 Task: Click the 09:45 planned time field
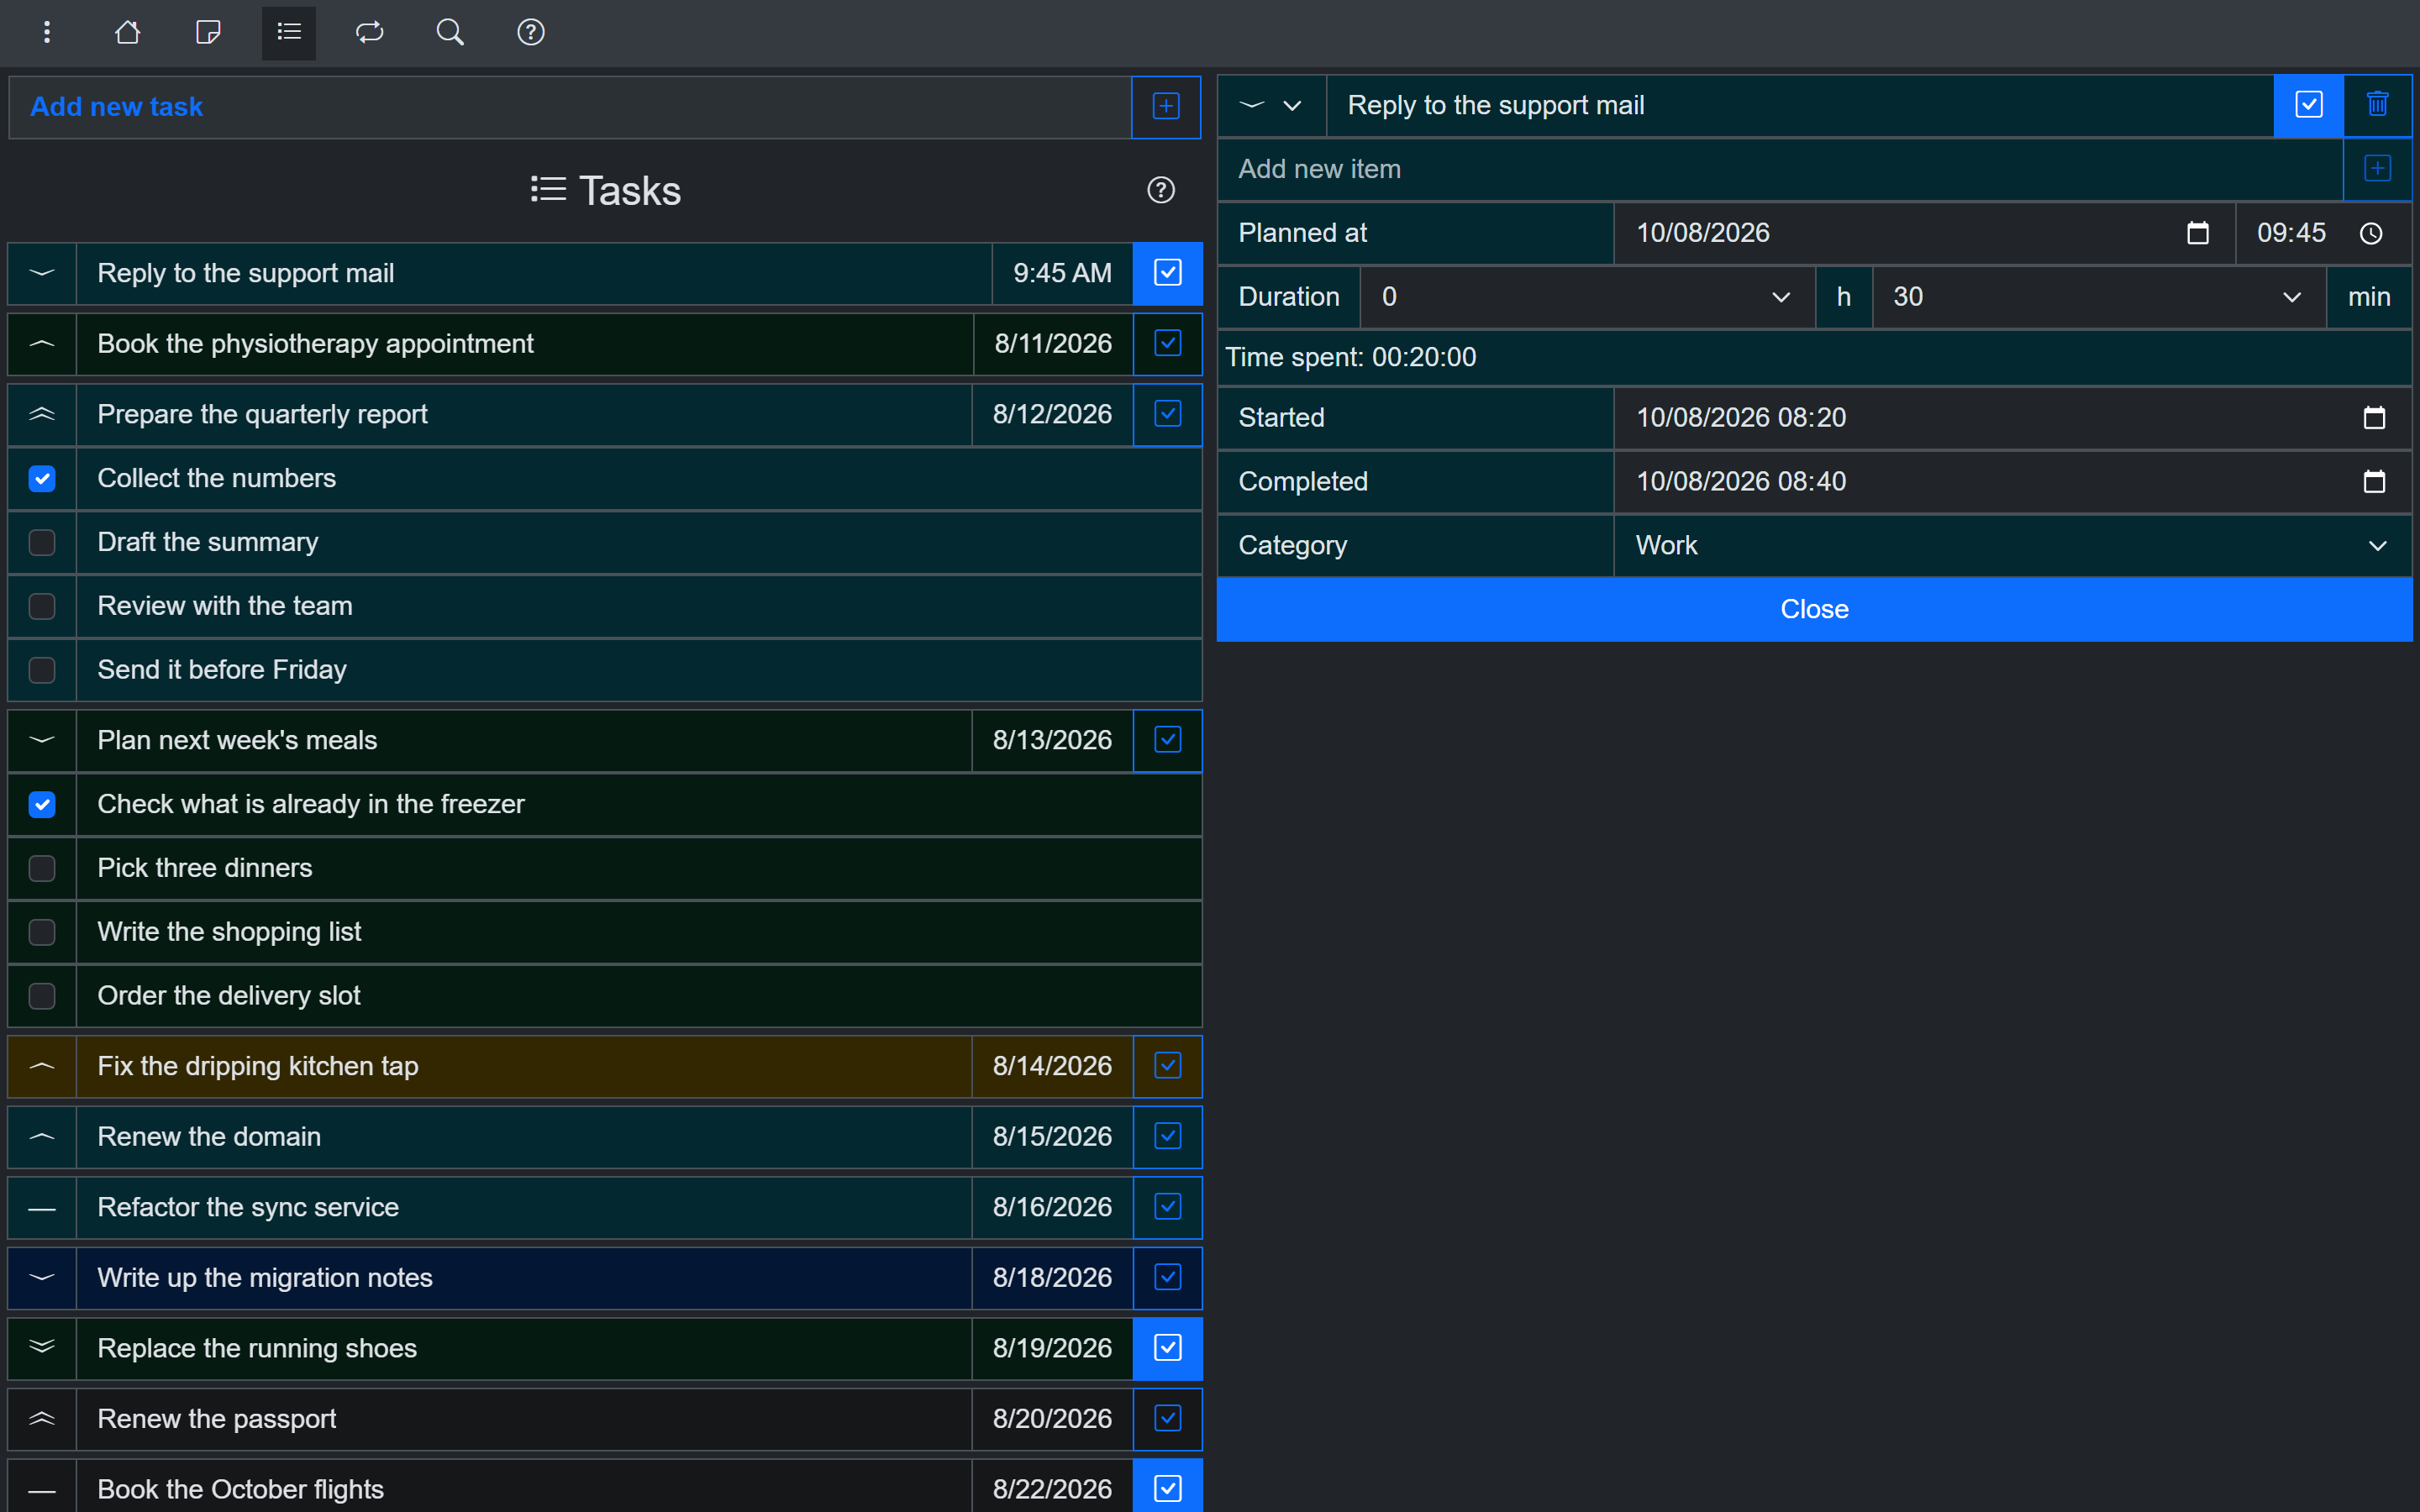[x=2323, y=233]
